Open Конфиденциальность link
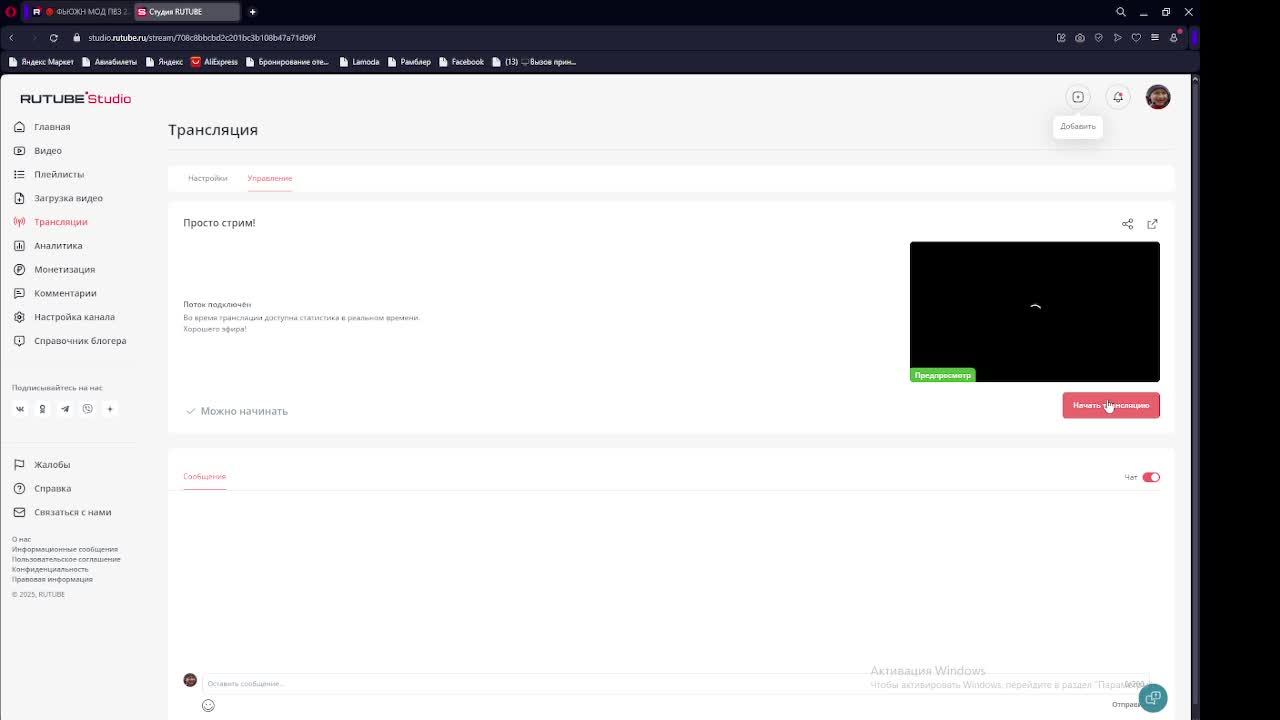Image resolution: width=1280 pixels, height=720 pixels. click(x=50, y=569)
